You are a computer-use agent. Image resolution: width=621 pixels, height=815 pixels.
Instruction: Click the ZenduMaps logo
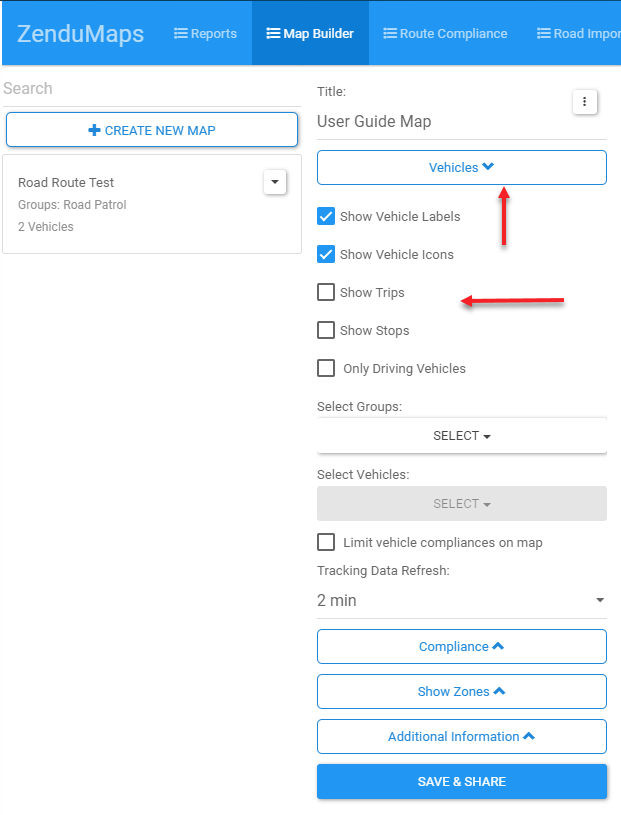pos(81,34)
